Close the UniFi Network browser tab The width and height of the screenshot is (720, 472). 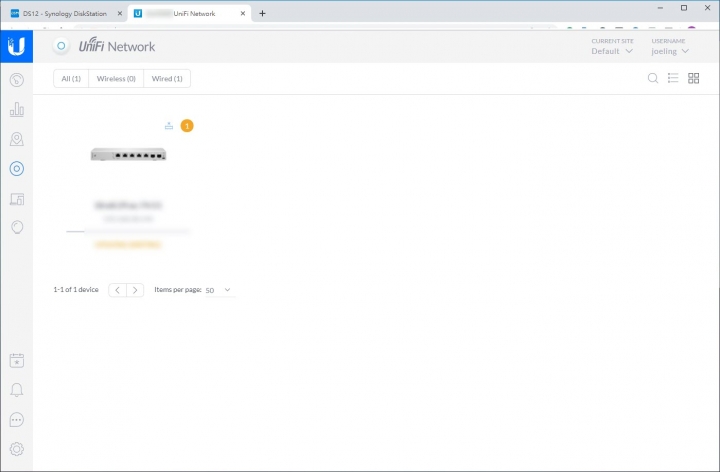[x=243, y=14]
